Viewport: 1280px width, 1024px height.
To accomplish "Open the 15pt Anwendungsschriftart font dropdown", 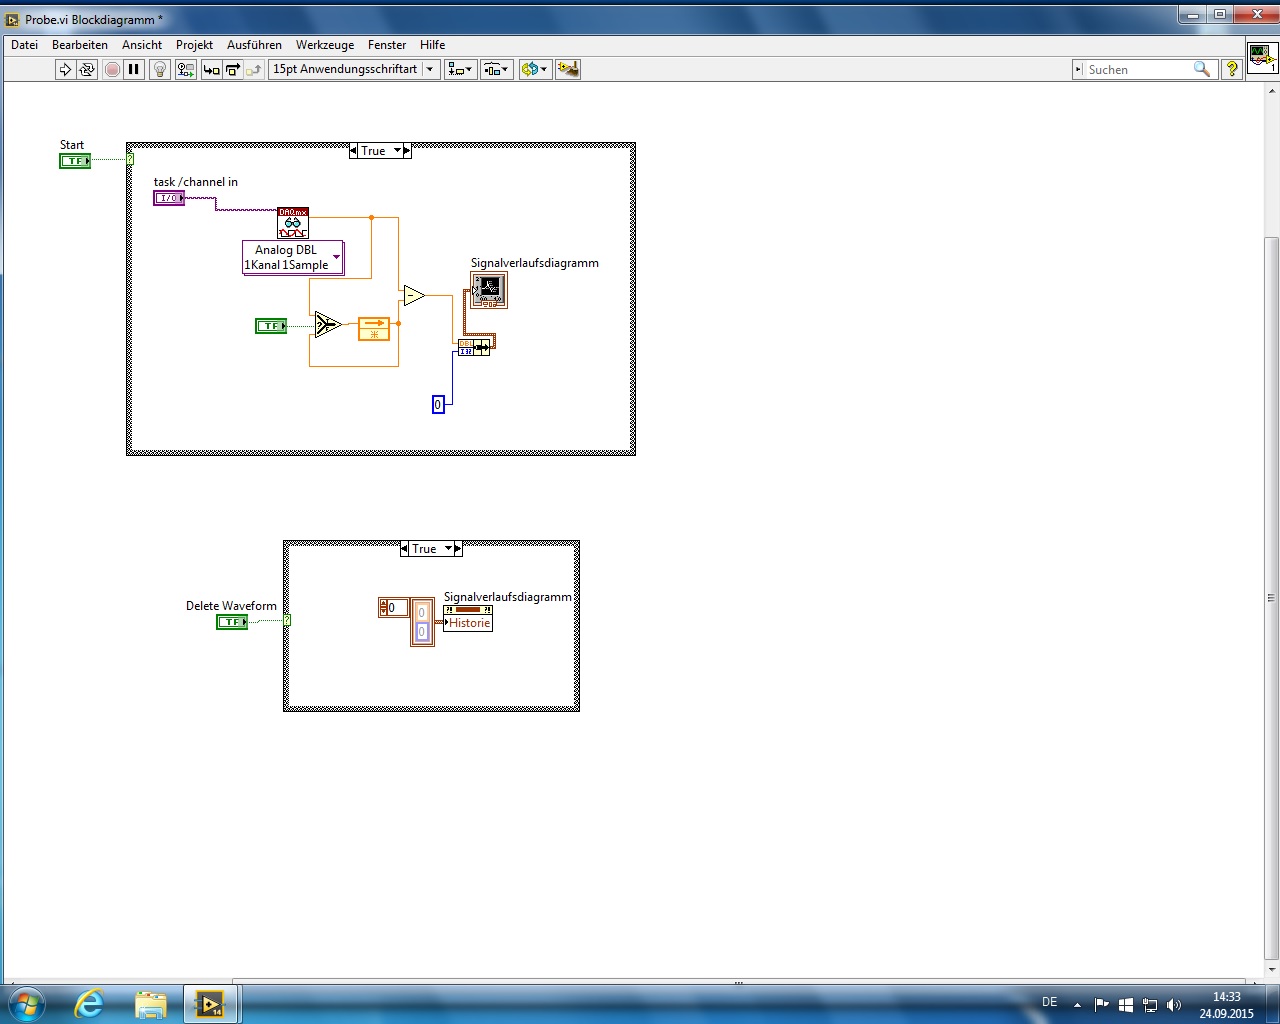I will (x=354, y=69).
